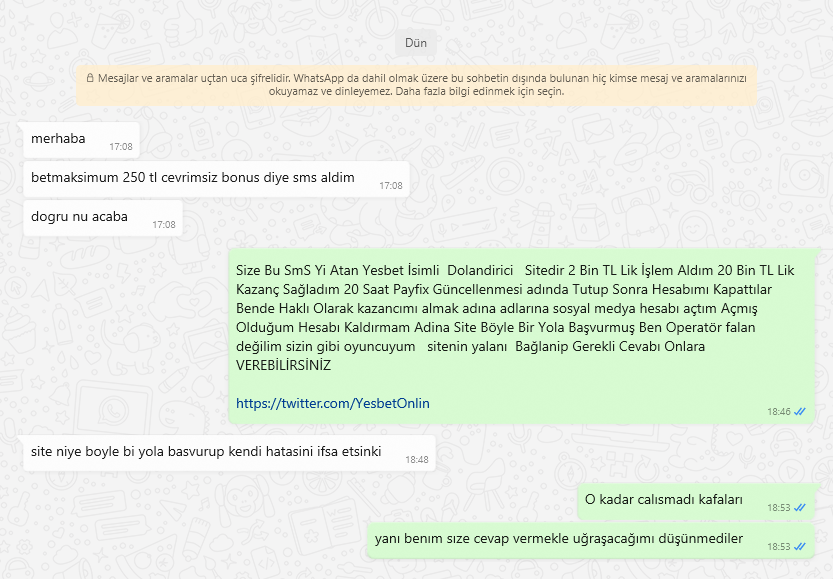
Task: Click the 'betmaksimum 250 tl cevrimsiz bonus' message
Action: coord(216,179)
